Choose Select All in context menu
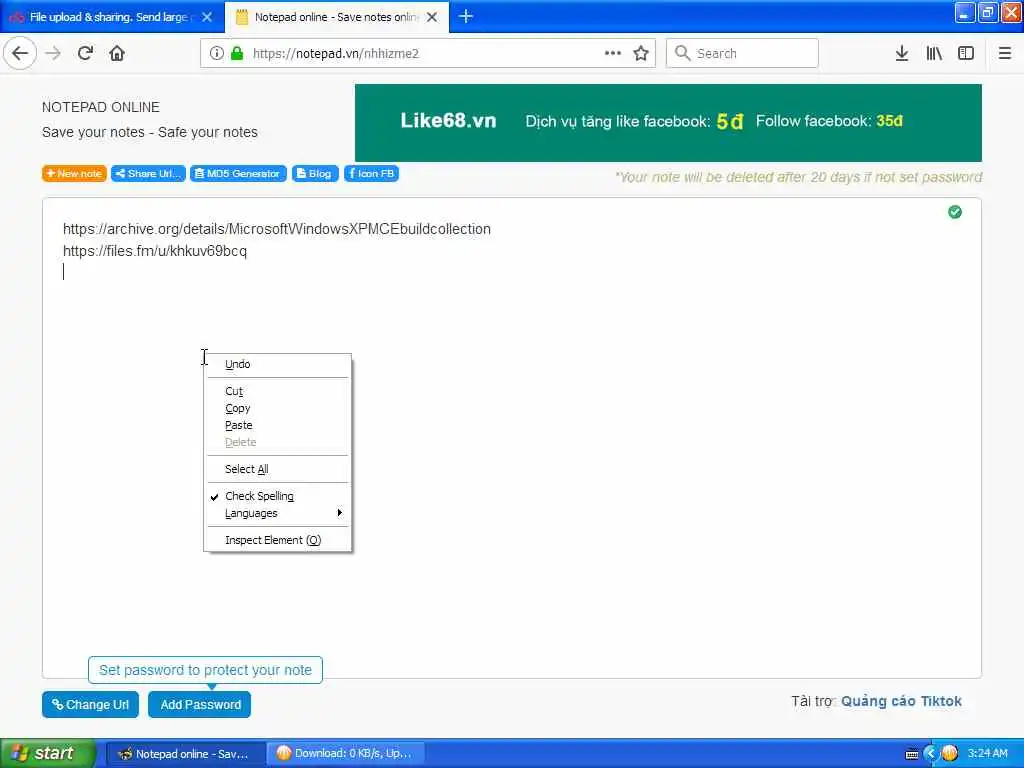 click(x=278, y=469)
